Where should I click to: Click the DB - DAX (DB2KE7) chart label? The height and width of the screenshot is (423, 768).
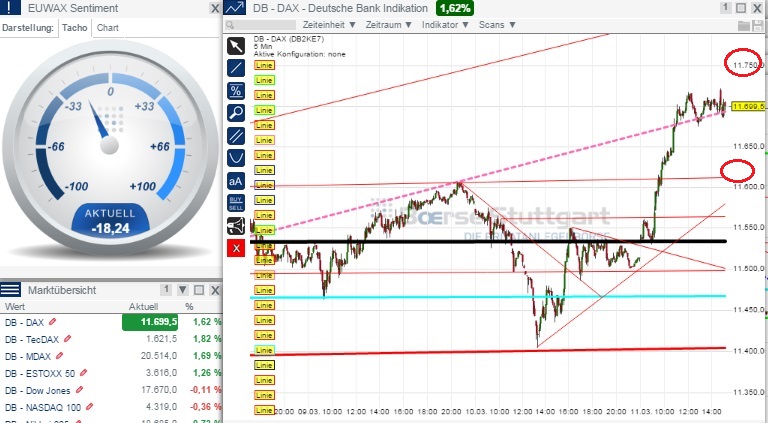point(288,39)
